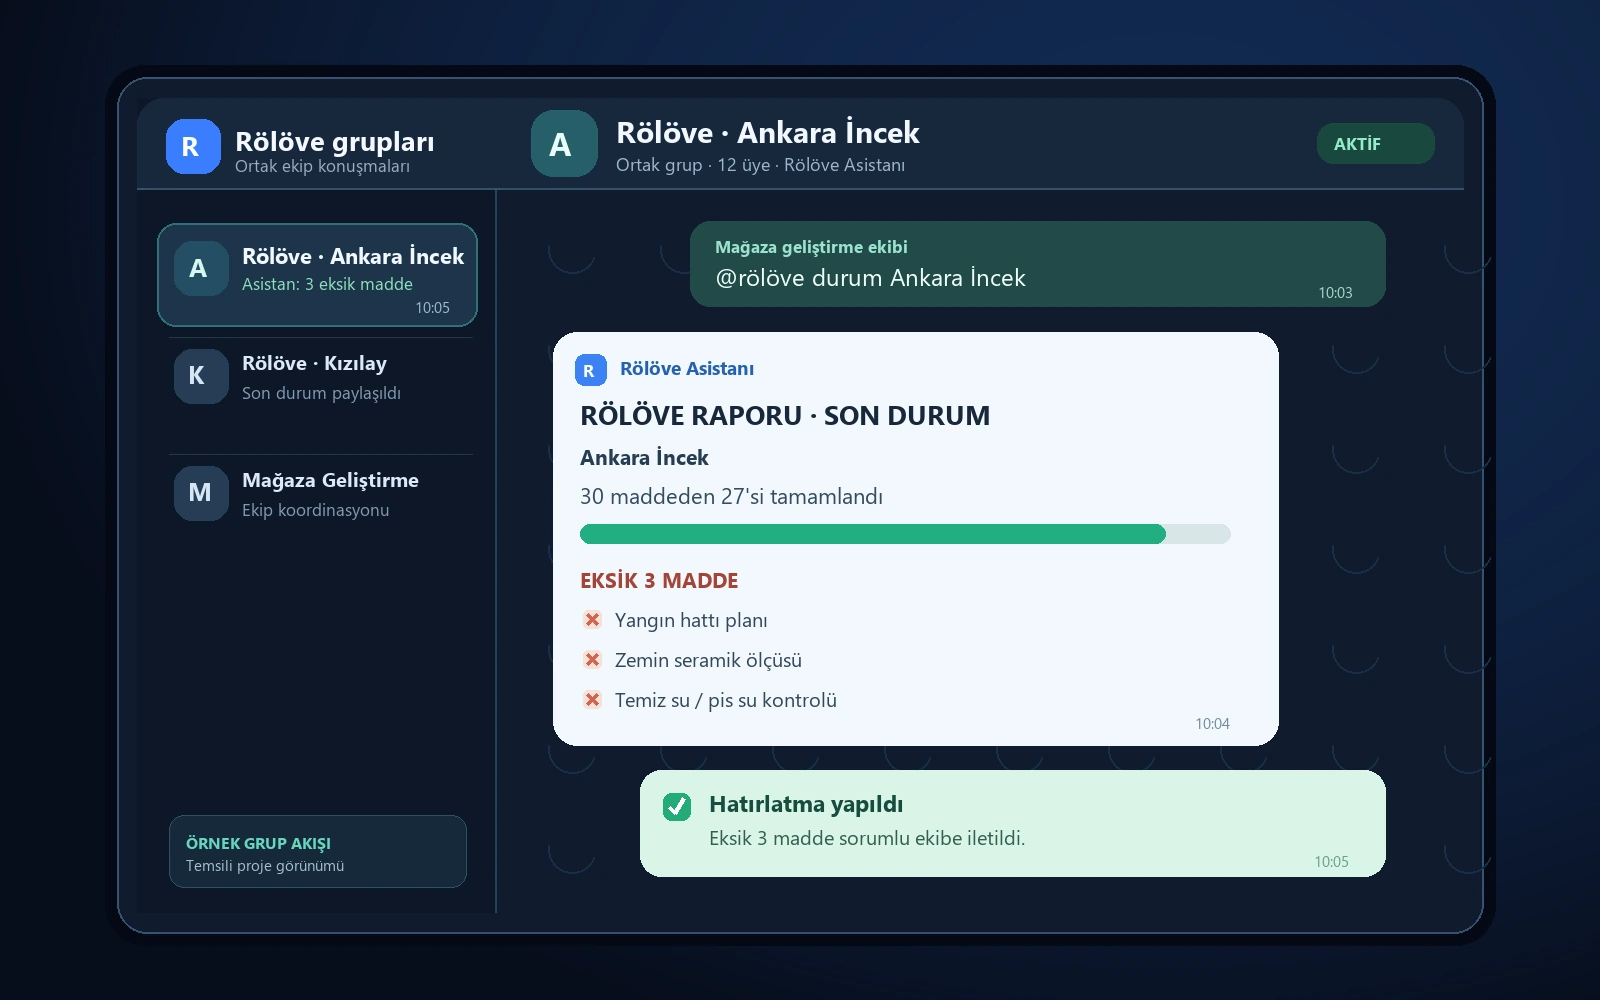Screen dimensions: 1600x1000
Task: Open the Rölöve · Ankara İncek conversation
Action: pyautogui.click(x=317, y=275)
